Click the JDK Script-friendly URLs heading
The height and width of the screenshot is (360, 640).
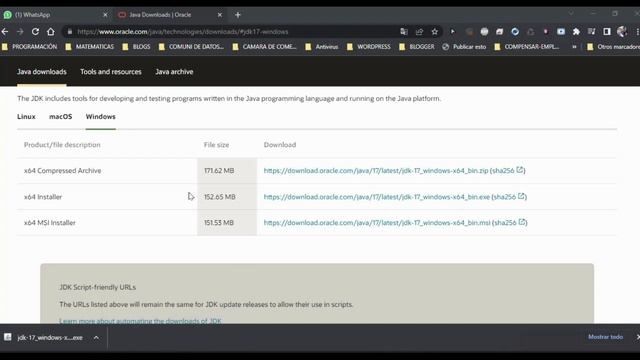[x=98, y=287]
